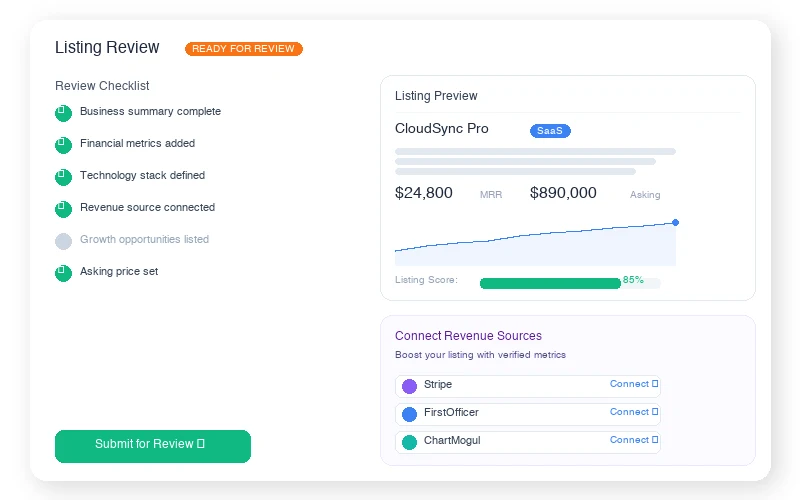The width and height of the screenshot is (800, 500).
Task: Click Connect next to FirstOfficer
Action: click(x=634, y=412)
